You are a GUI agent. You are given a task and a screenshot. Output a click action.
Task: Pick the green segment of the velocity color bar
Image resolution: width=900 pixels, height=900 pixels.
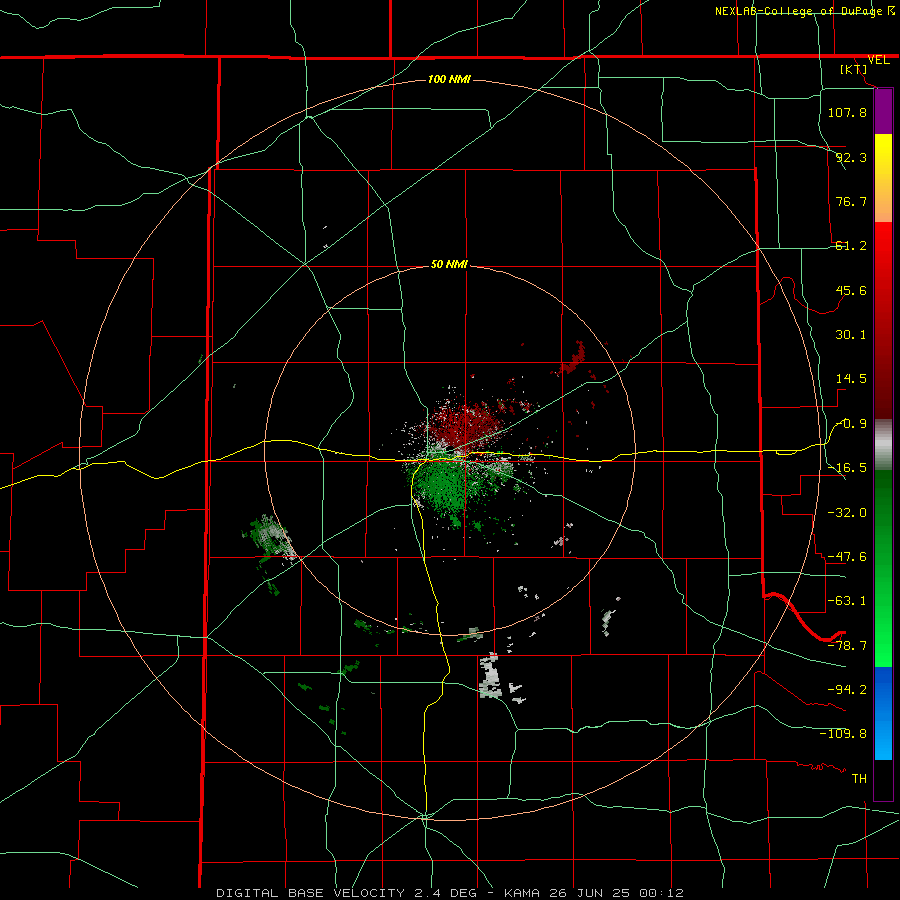883,568
